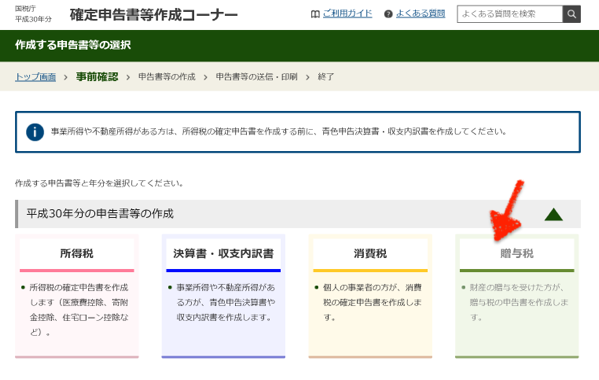599x380 pixels.
Task: Go back to トップ画面 breadcrumb link
Action: [x=36, y=77]
